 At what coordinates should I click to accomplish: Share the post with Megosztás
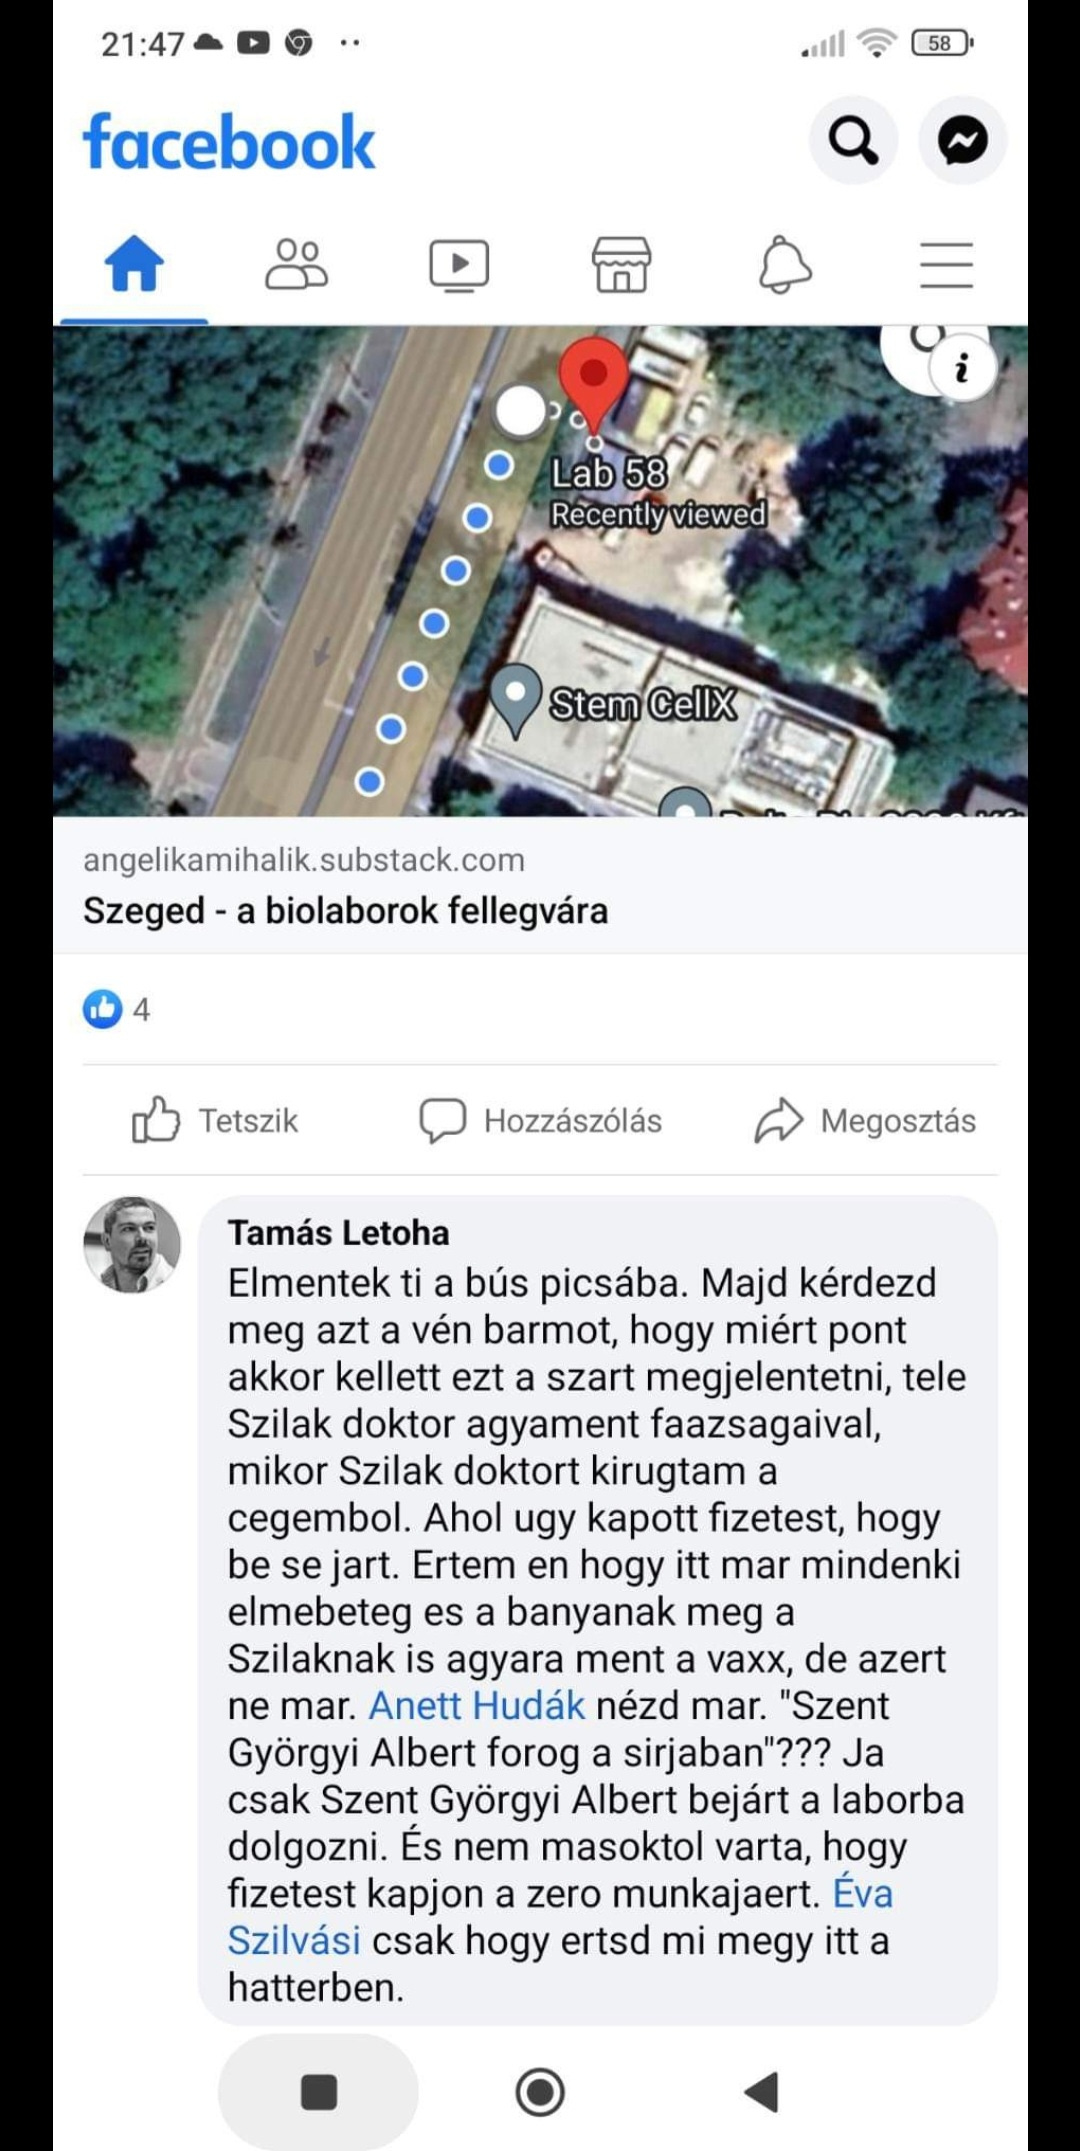[865, 1120]
